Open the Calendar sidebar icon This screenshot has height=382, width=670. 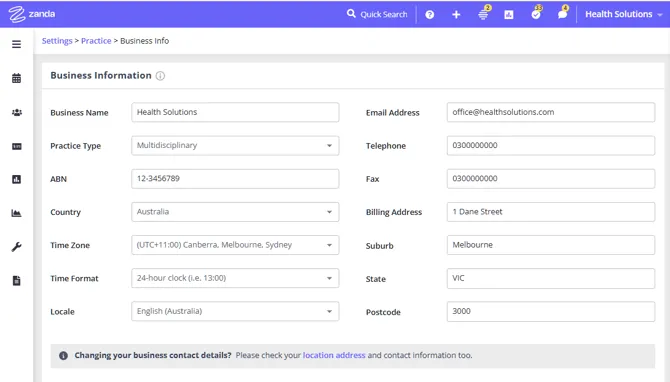(x=16, y=78)
